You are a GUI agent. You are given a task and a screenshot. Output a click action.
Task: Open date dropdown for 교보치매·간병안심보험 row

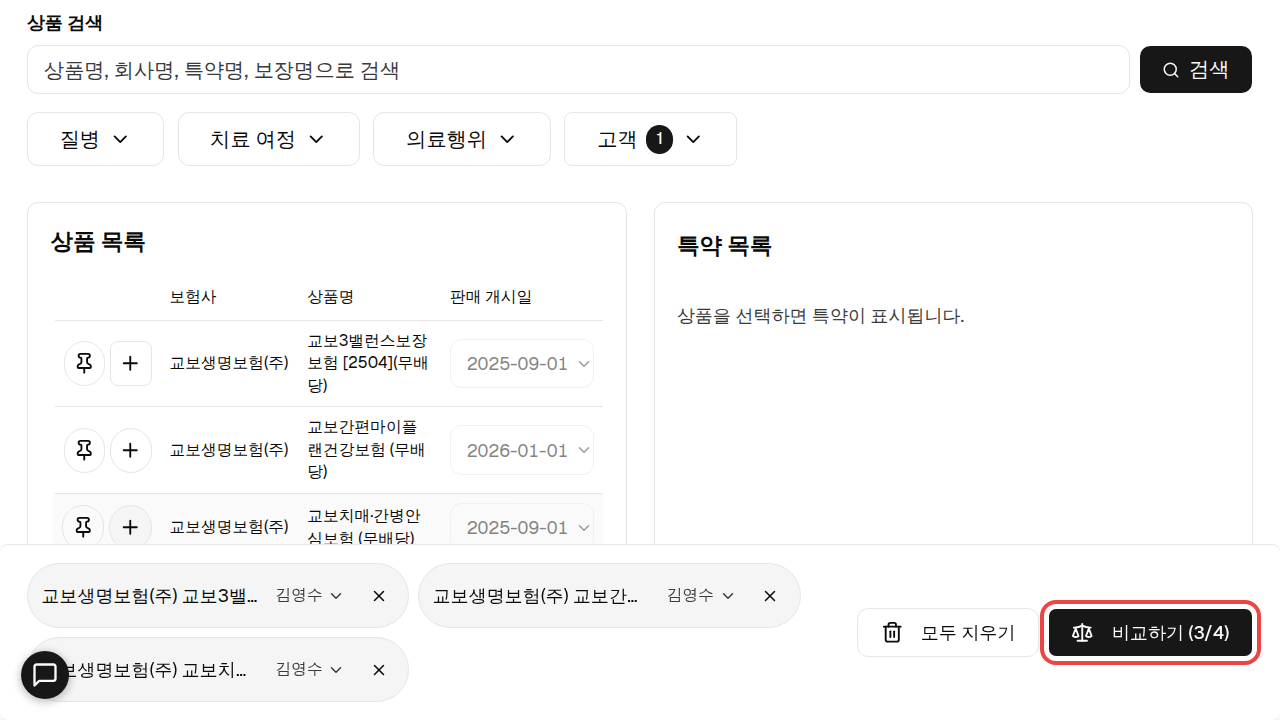tap(522, 526)
